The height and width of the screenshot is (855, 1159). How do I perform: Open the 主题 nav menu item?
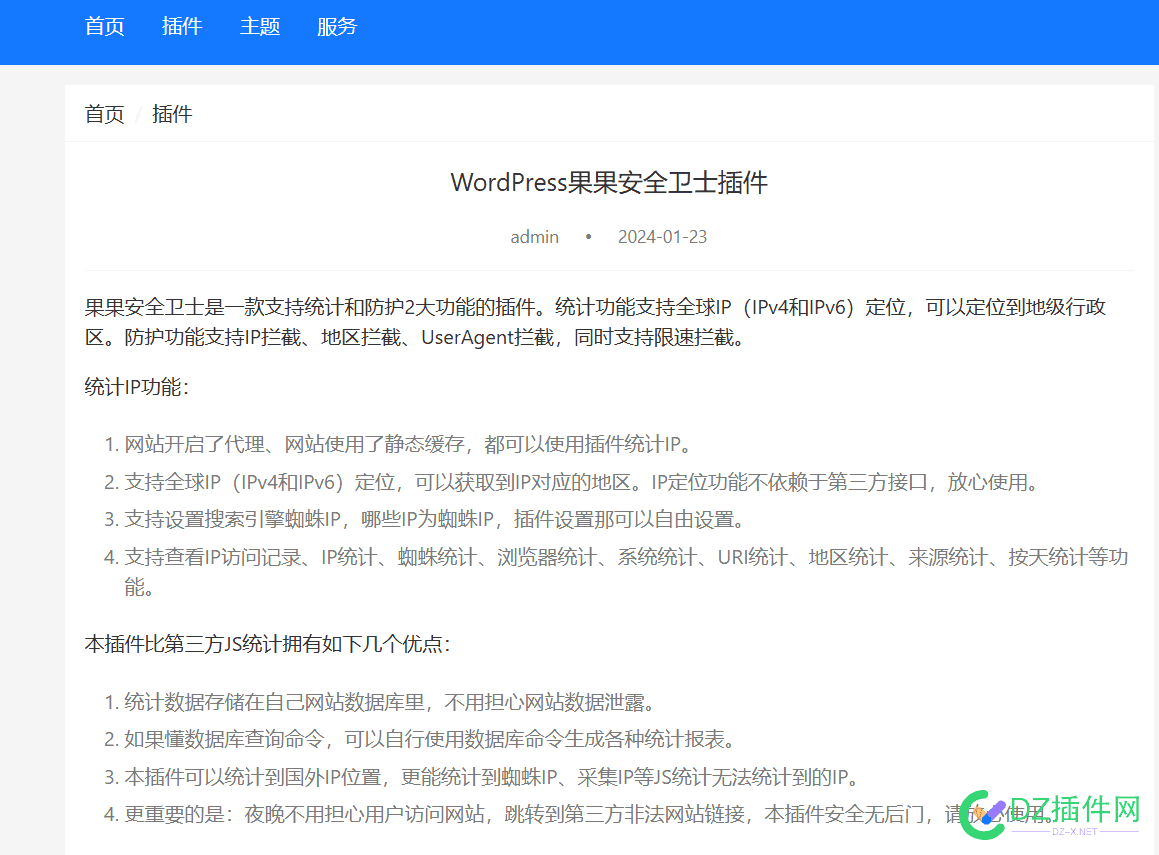click(x=259, y=27)
